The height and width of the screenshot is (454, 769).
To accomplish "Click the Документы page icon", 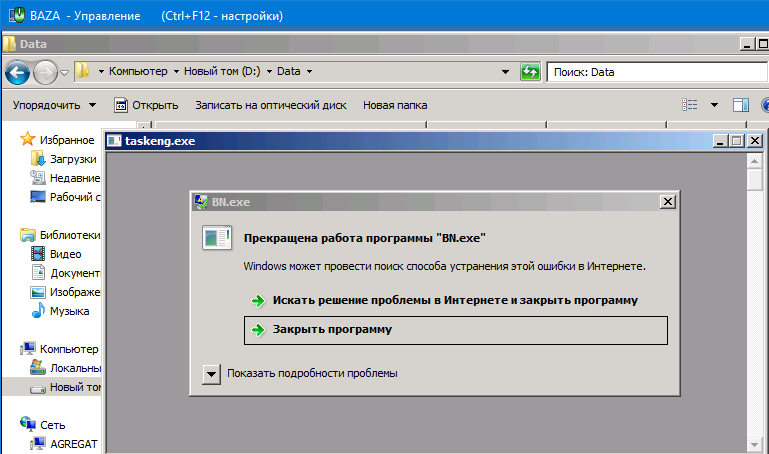I will tap(38, 273).
